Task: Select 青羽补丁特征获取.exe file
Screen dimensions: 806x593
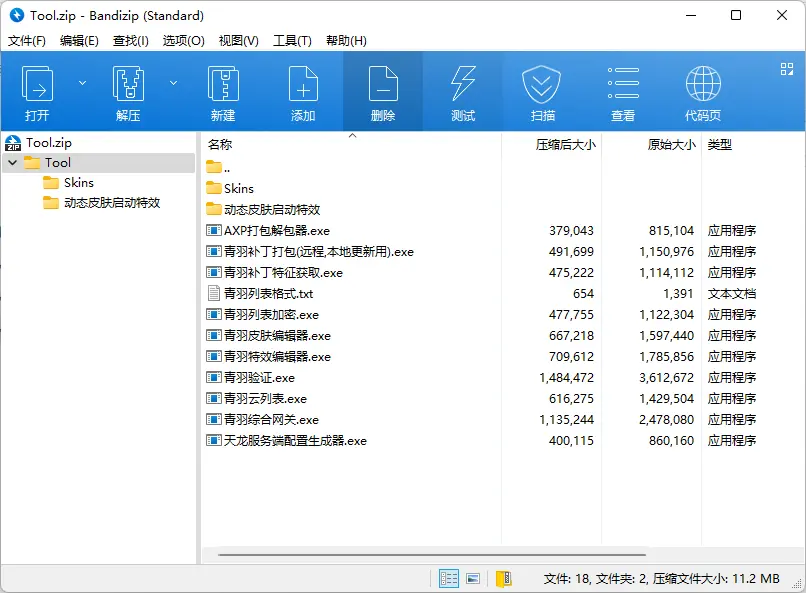Action: [274, 273]
